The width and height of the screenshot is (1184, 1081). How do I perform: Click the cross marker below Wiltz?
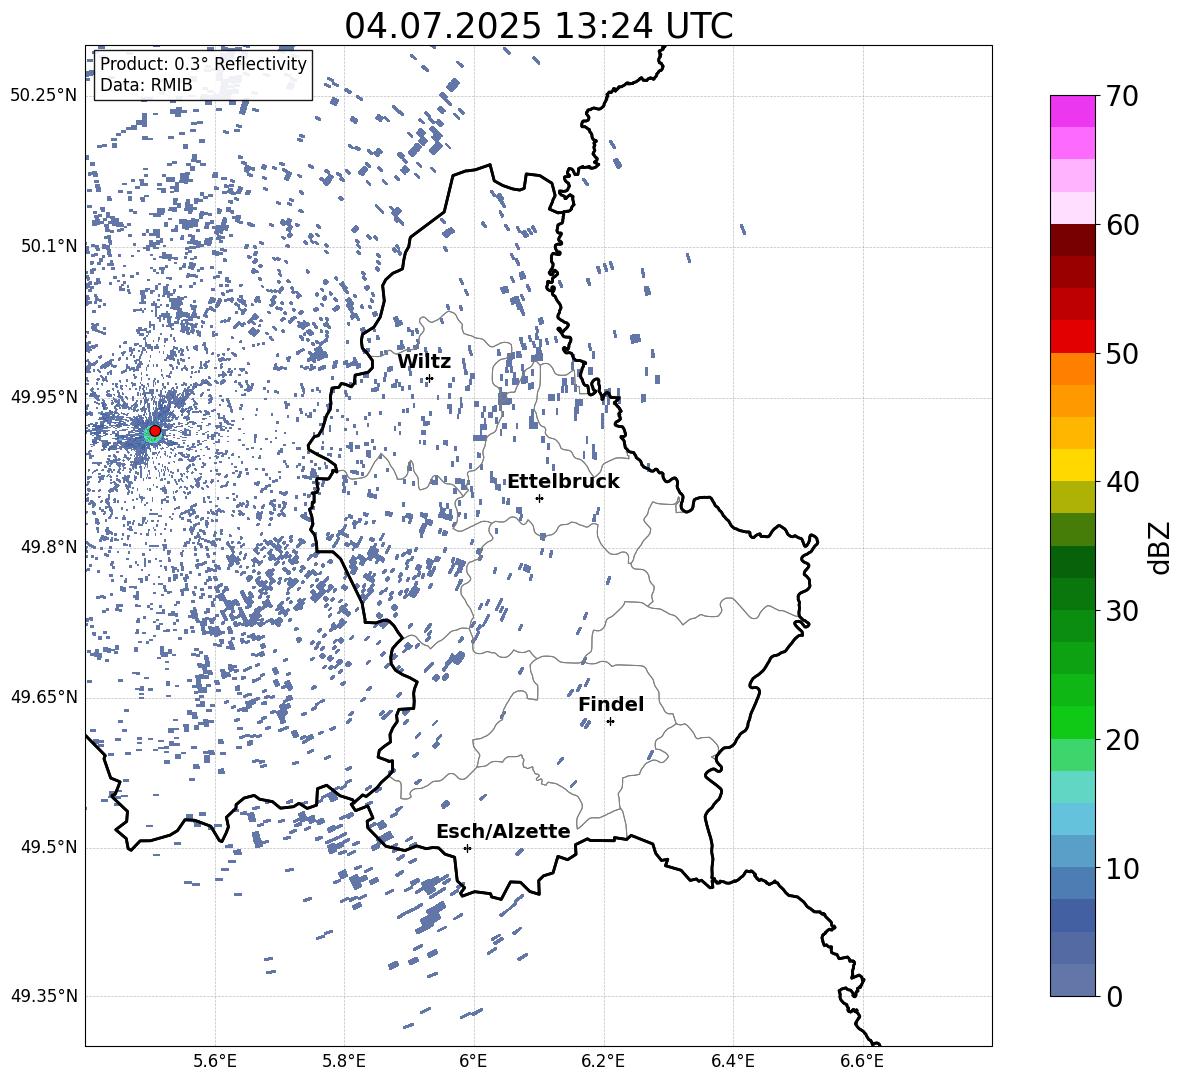pos(430,379)
